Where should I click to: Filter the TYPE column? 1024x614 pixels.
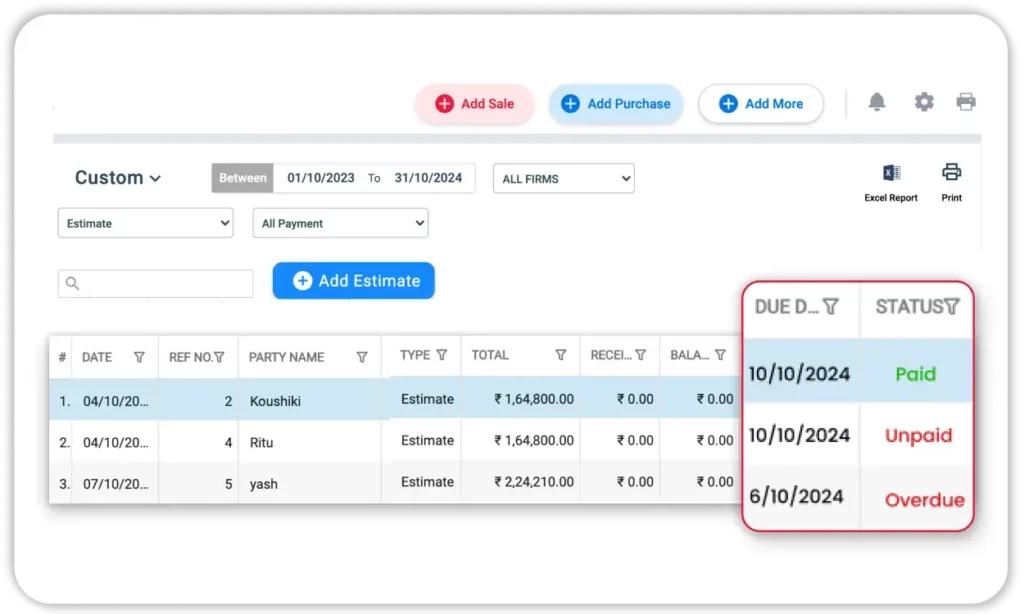pos(441,355)
